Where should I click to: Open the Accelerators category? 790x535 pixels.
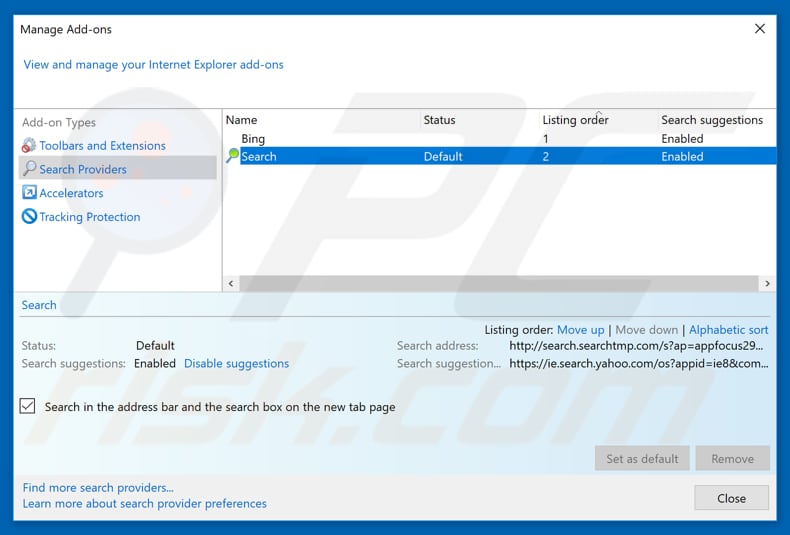click(71, 193)
